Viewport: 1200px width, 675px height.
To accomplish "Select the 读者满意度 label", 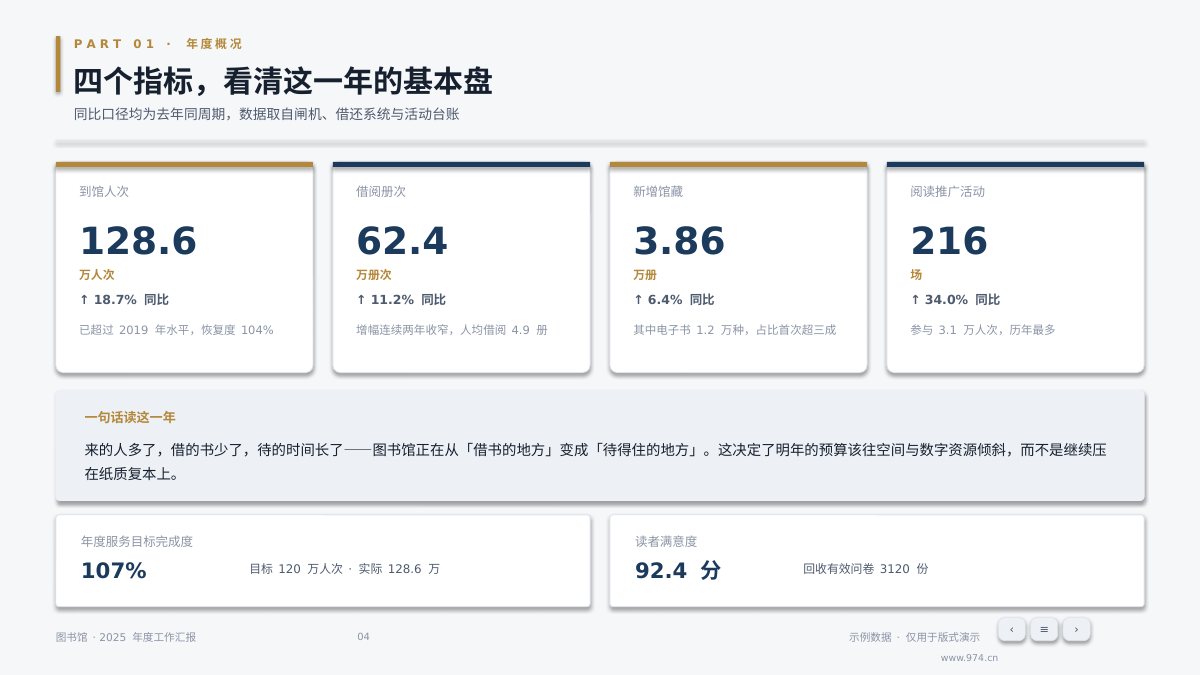I will coord(666,541).
